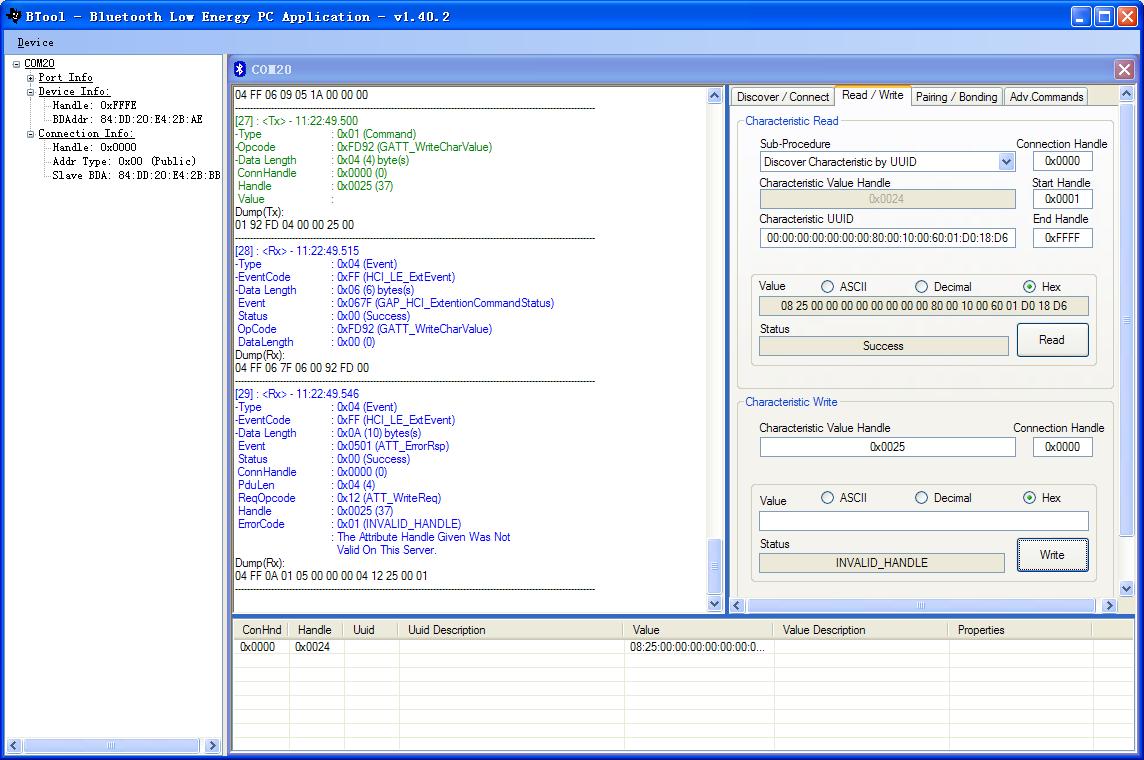This screenshot has height=760, width=1144.
Task: Collapse the Connection Info node
Action: [31, 134]
